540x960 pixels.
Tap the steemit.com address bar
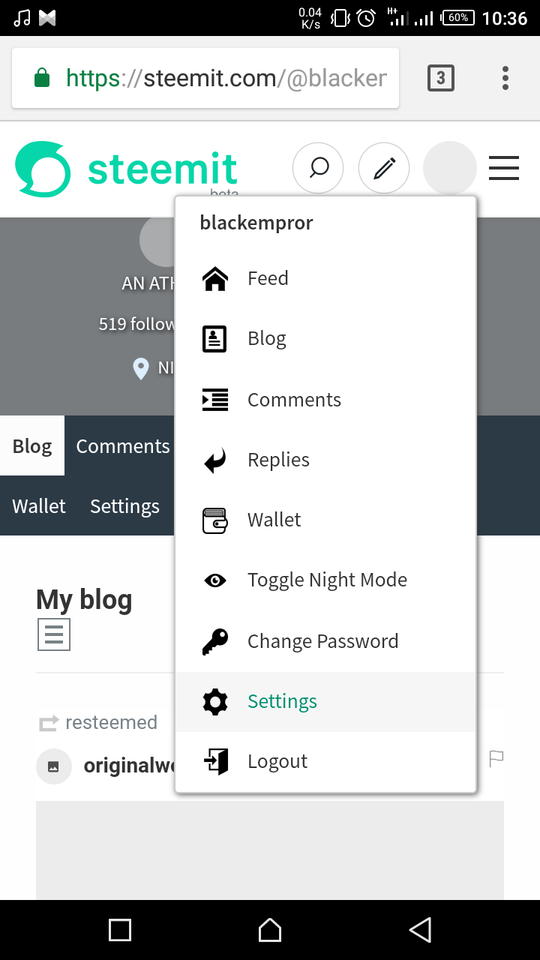coord(206,78)
